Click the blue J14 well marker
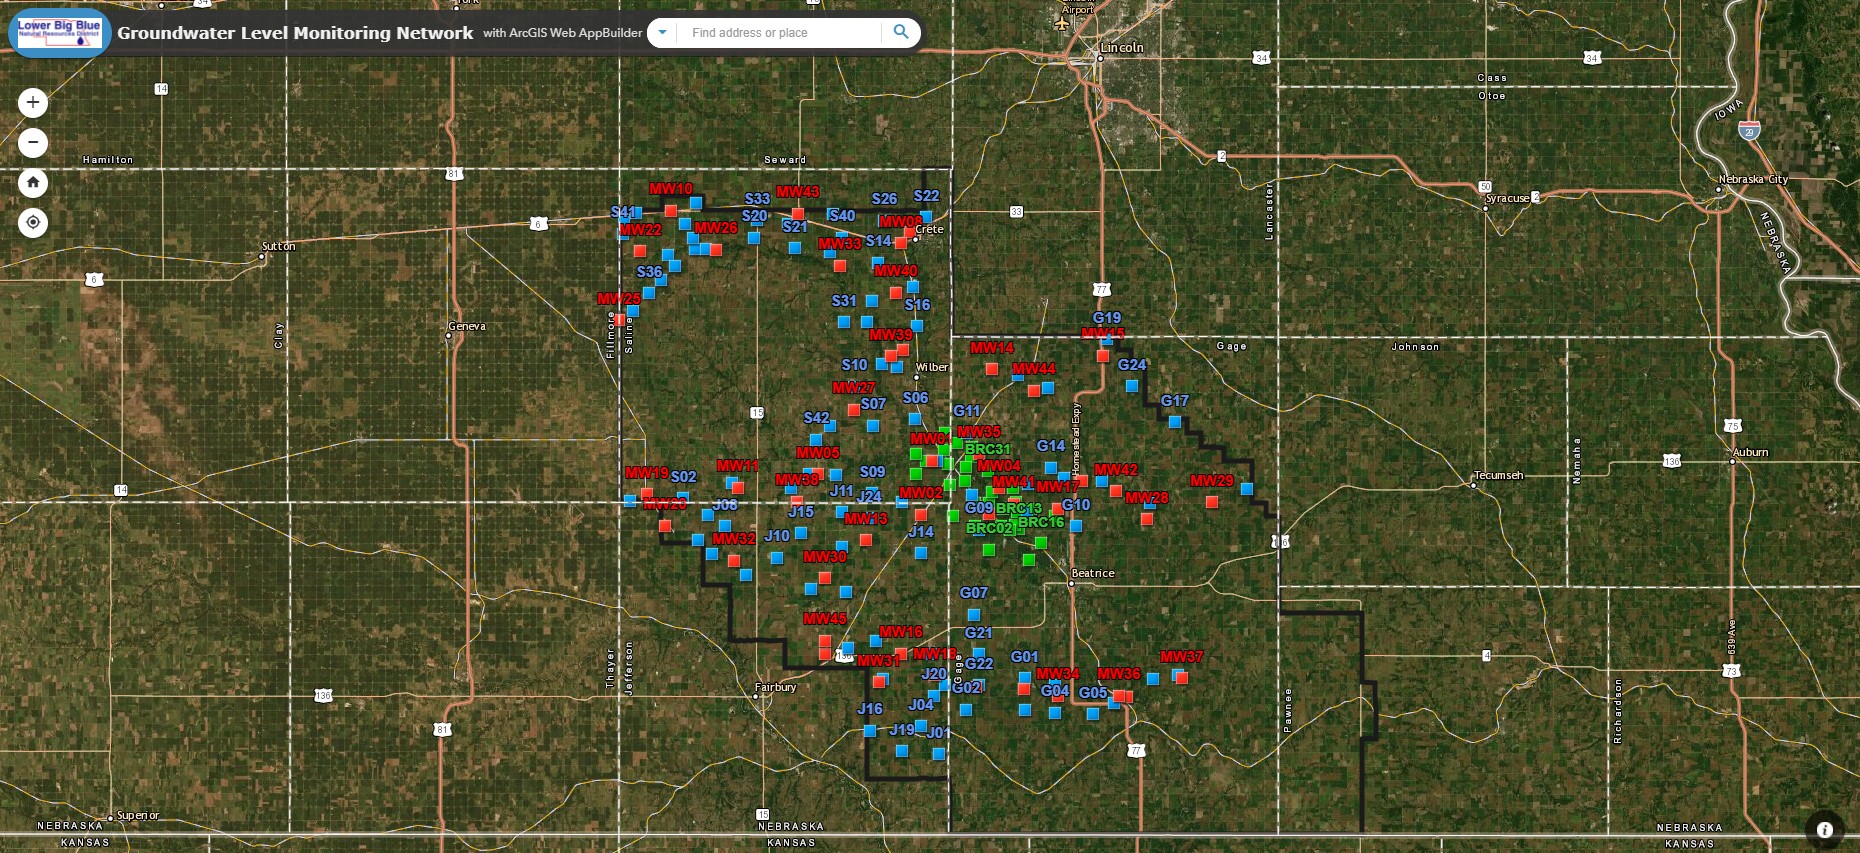 921,553
